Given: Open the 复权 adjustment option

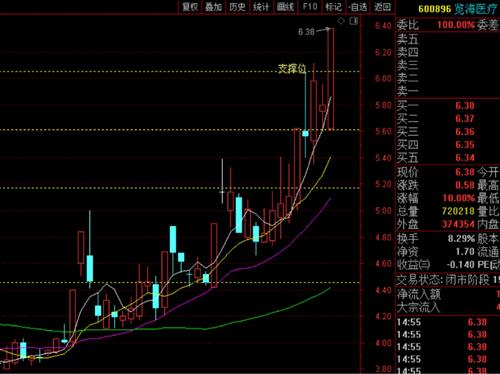Looking at the screenshot, I should (190, 7).
